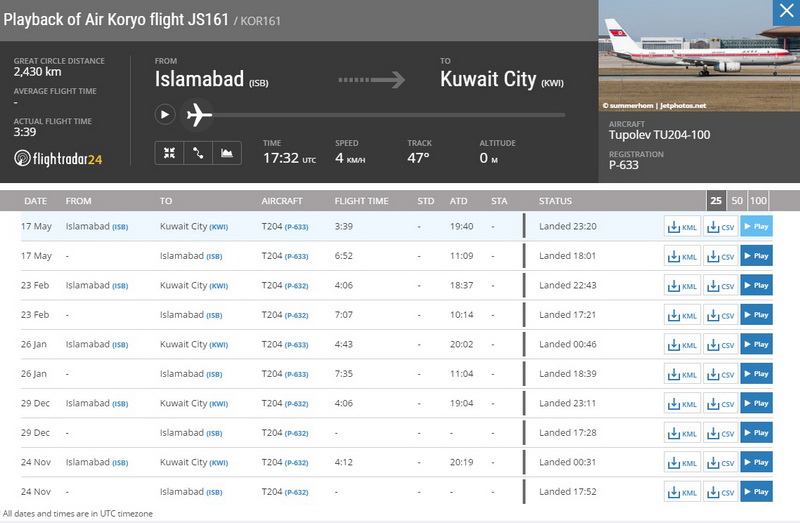Download KML for 17 May 19:40 flight
800x523 pixels.
click(x=682, y=227)
